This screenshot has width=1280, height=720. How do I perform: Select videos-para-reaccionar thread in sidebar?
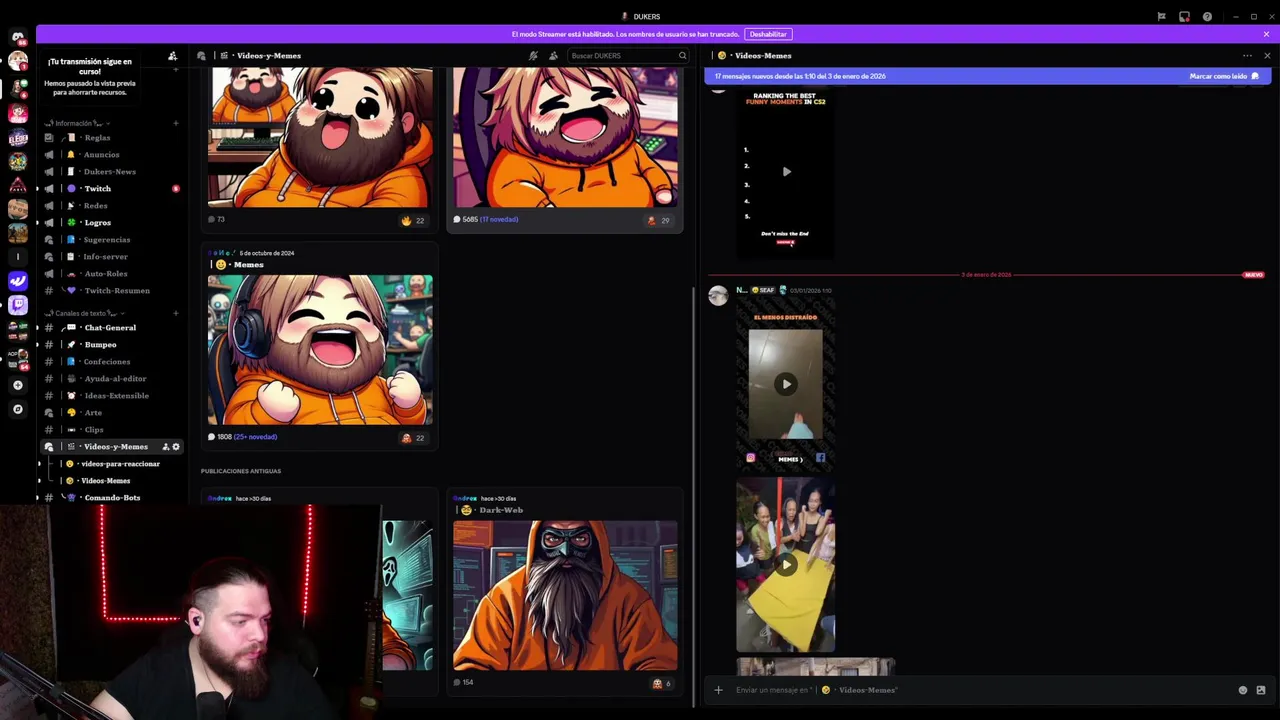click(x=120, y=464)
